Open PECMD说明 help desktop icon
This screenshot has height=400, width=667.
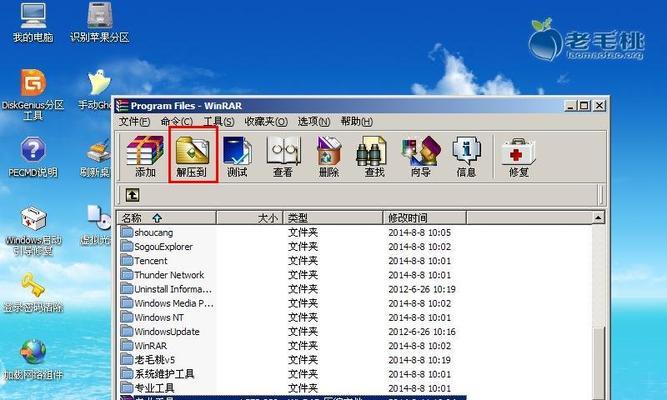[33, 157]
